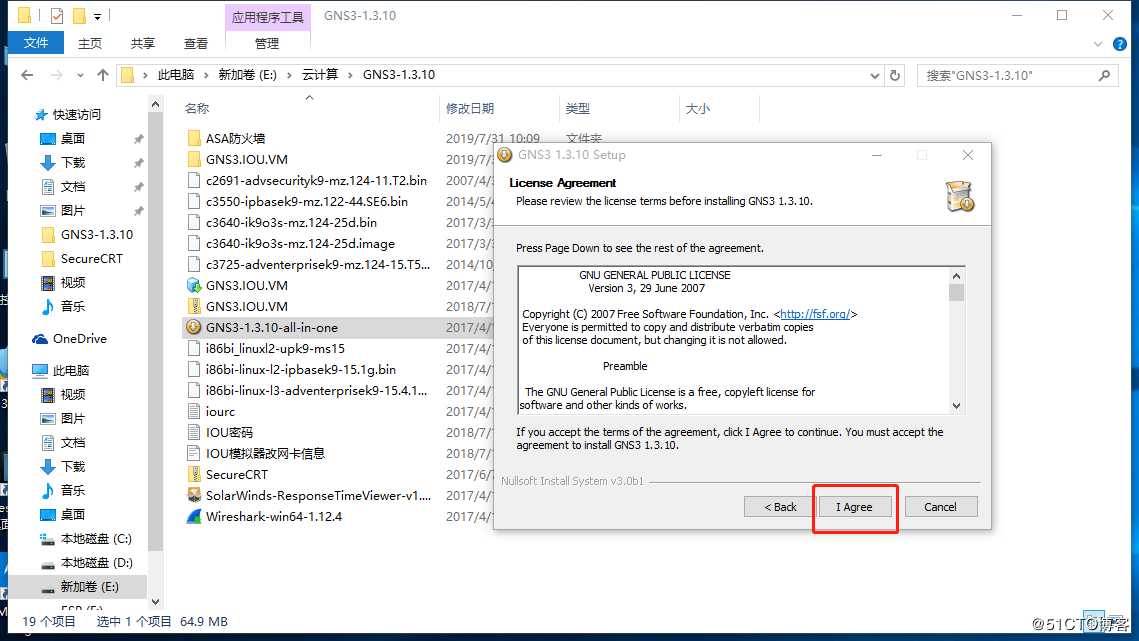Image resolution: width=1139 pixels, height=641 pixels.
Task: Open the 共享 ribbon tab
Action: [142, 44]
